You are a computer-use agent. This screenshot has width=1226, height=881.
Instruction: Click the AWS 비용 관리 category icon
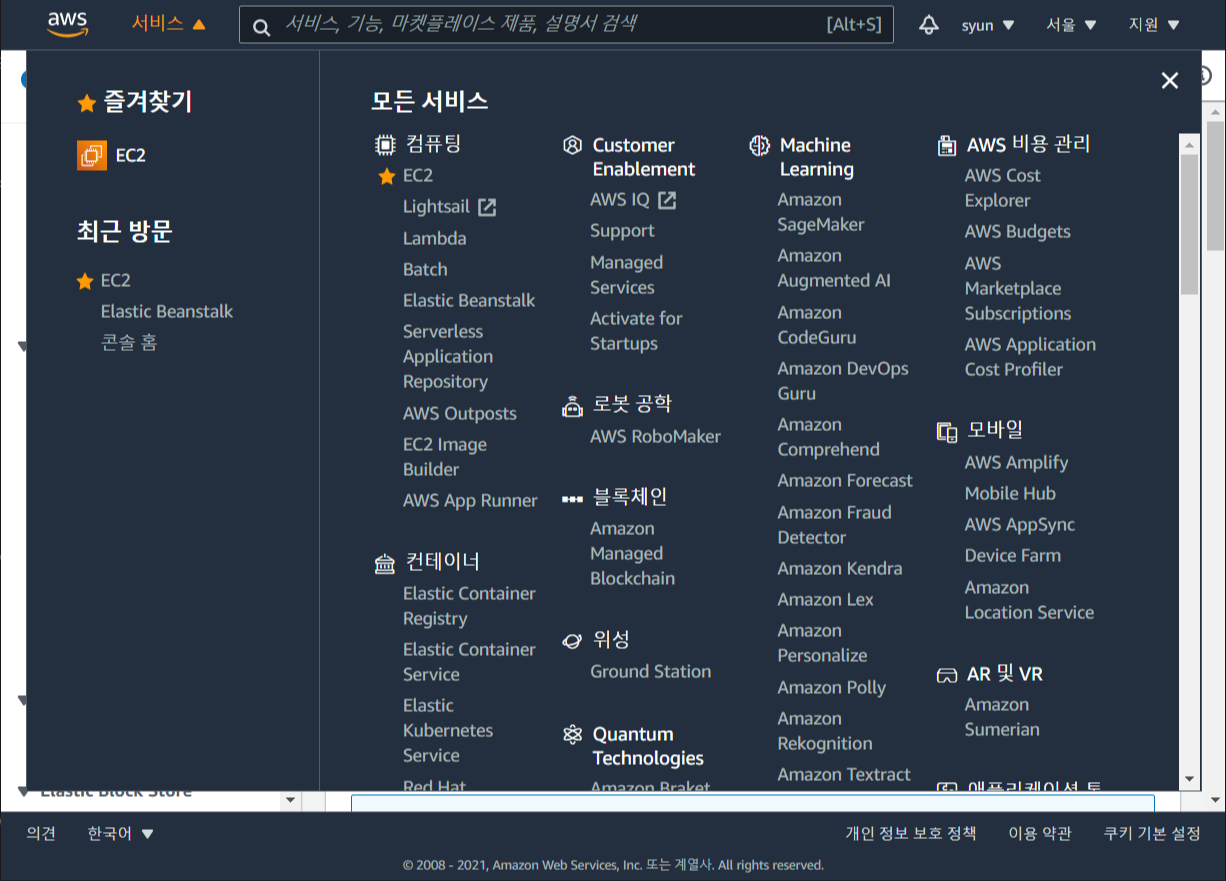click(946, 146)
